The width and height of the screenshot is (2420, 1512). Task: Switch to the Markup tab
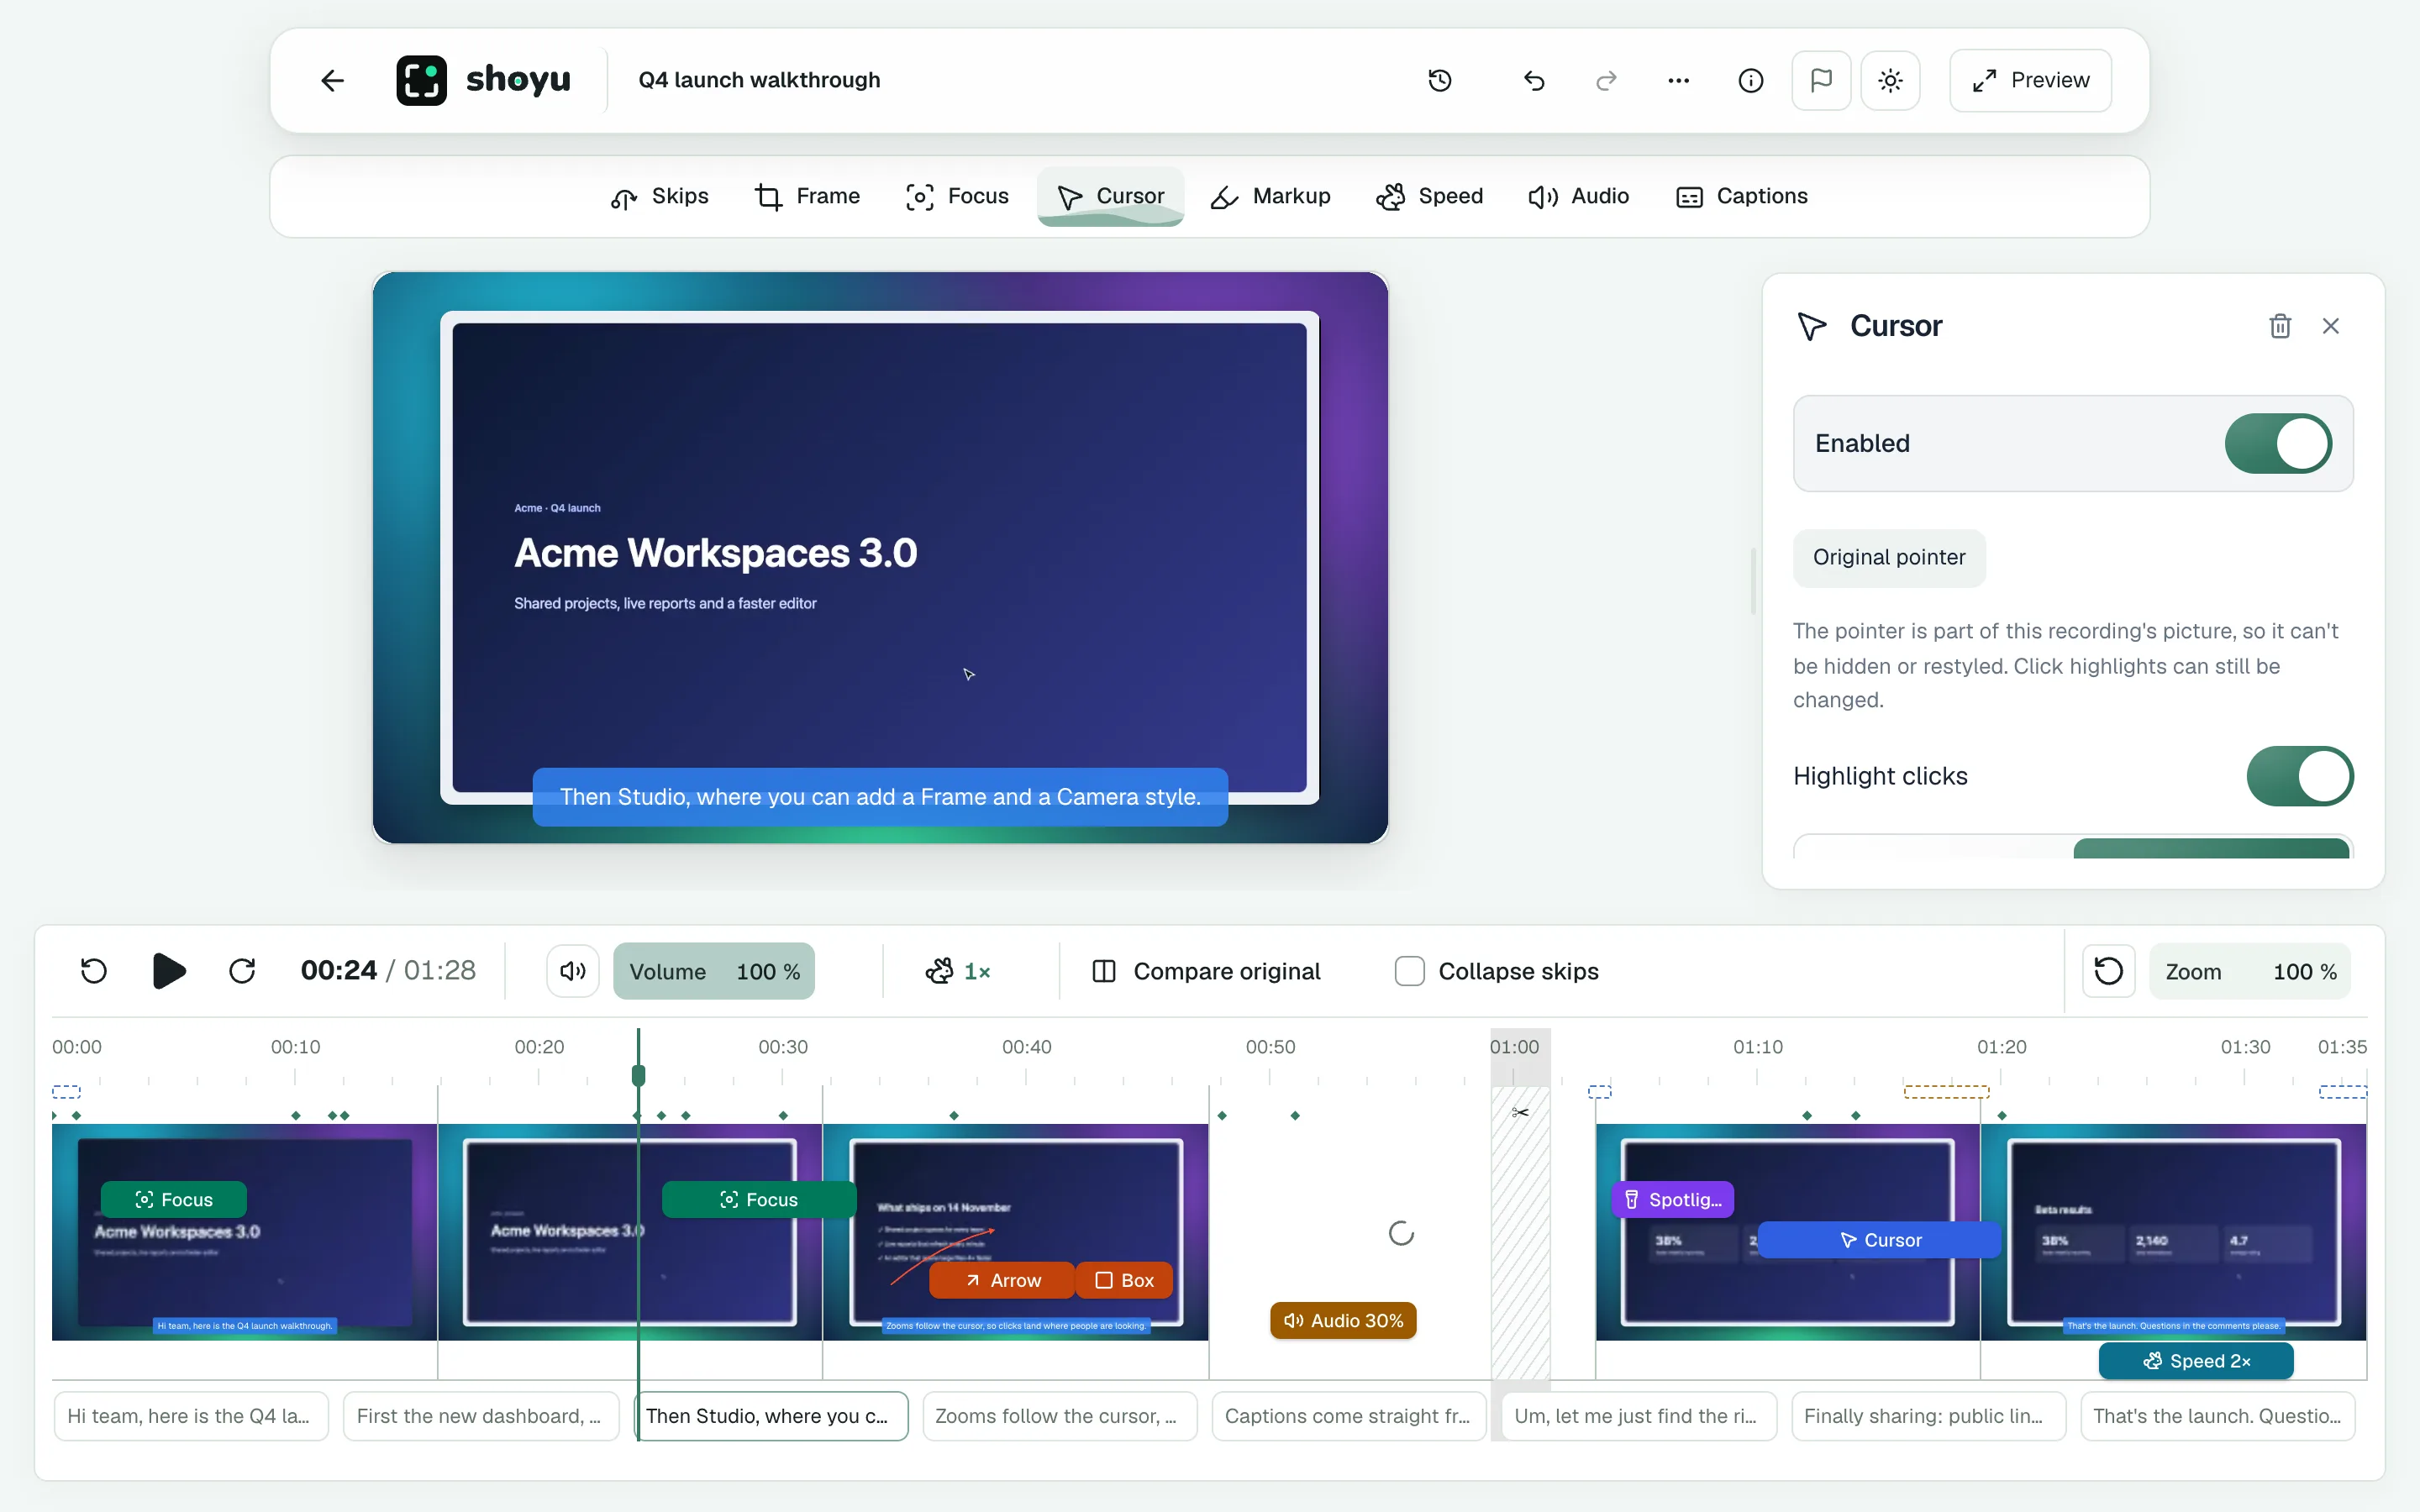click(x=1270, y=196)
